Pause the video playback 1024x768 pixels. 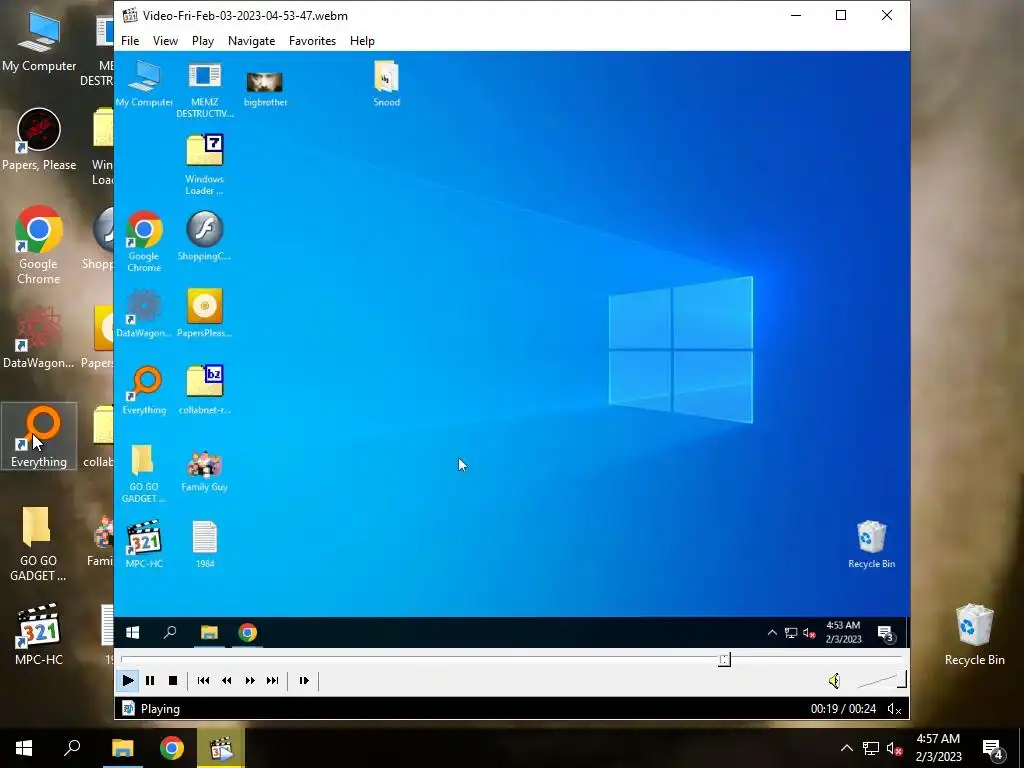coord(150,680)
